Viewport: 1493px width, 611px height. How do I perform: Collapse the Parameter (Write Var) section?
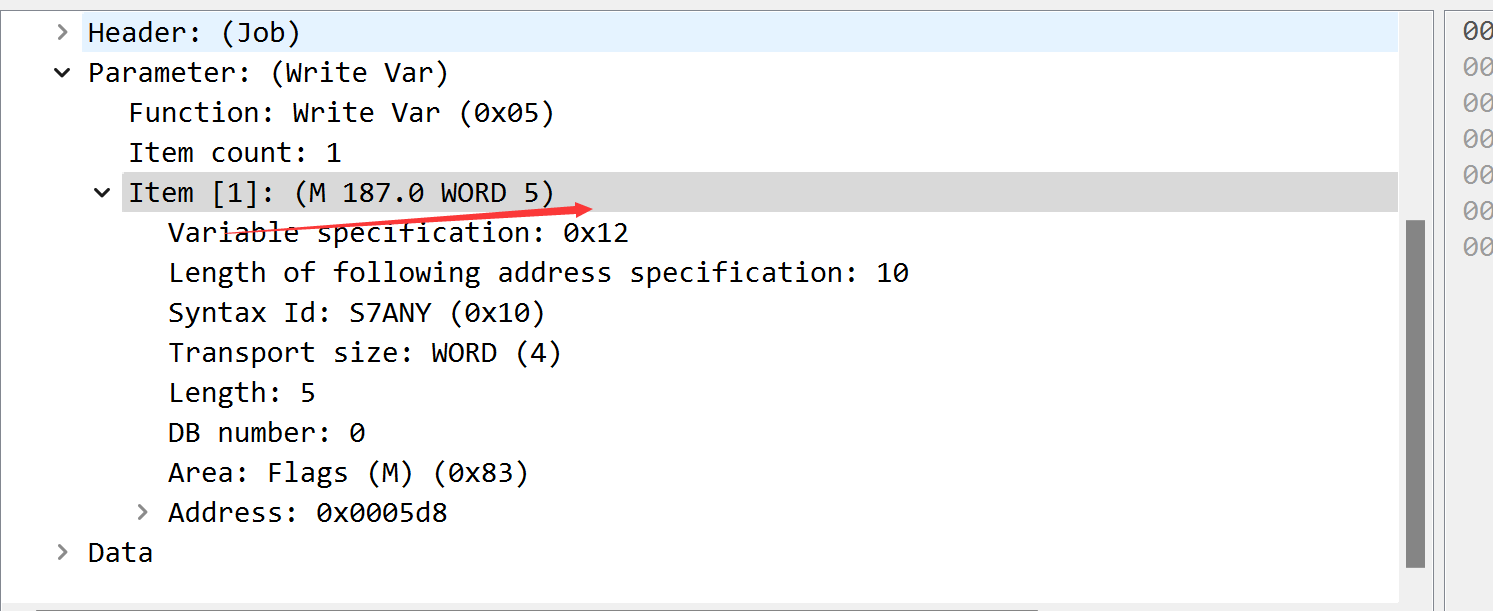click(63, 73)
